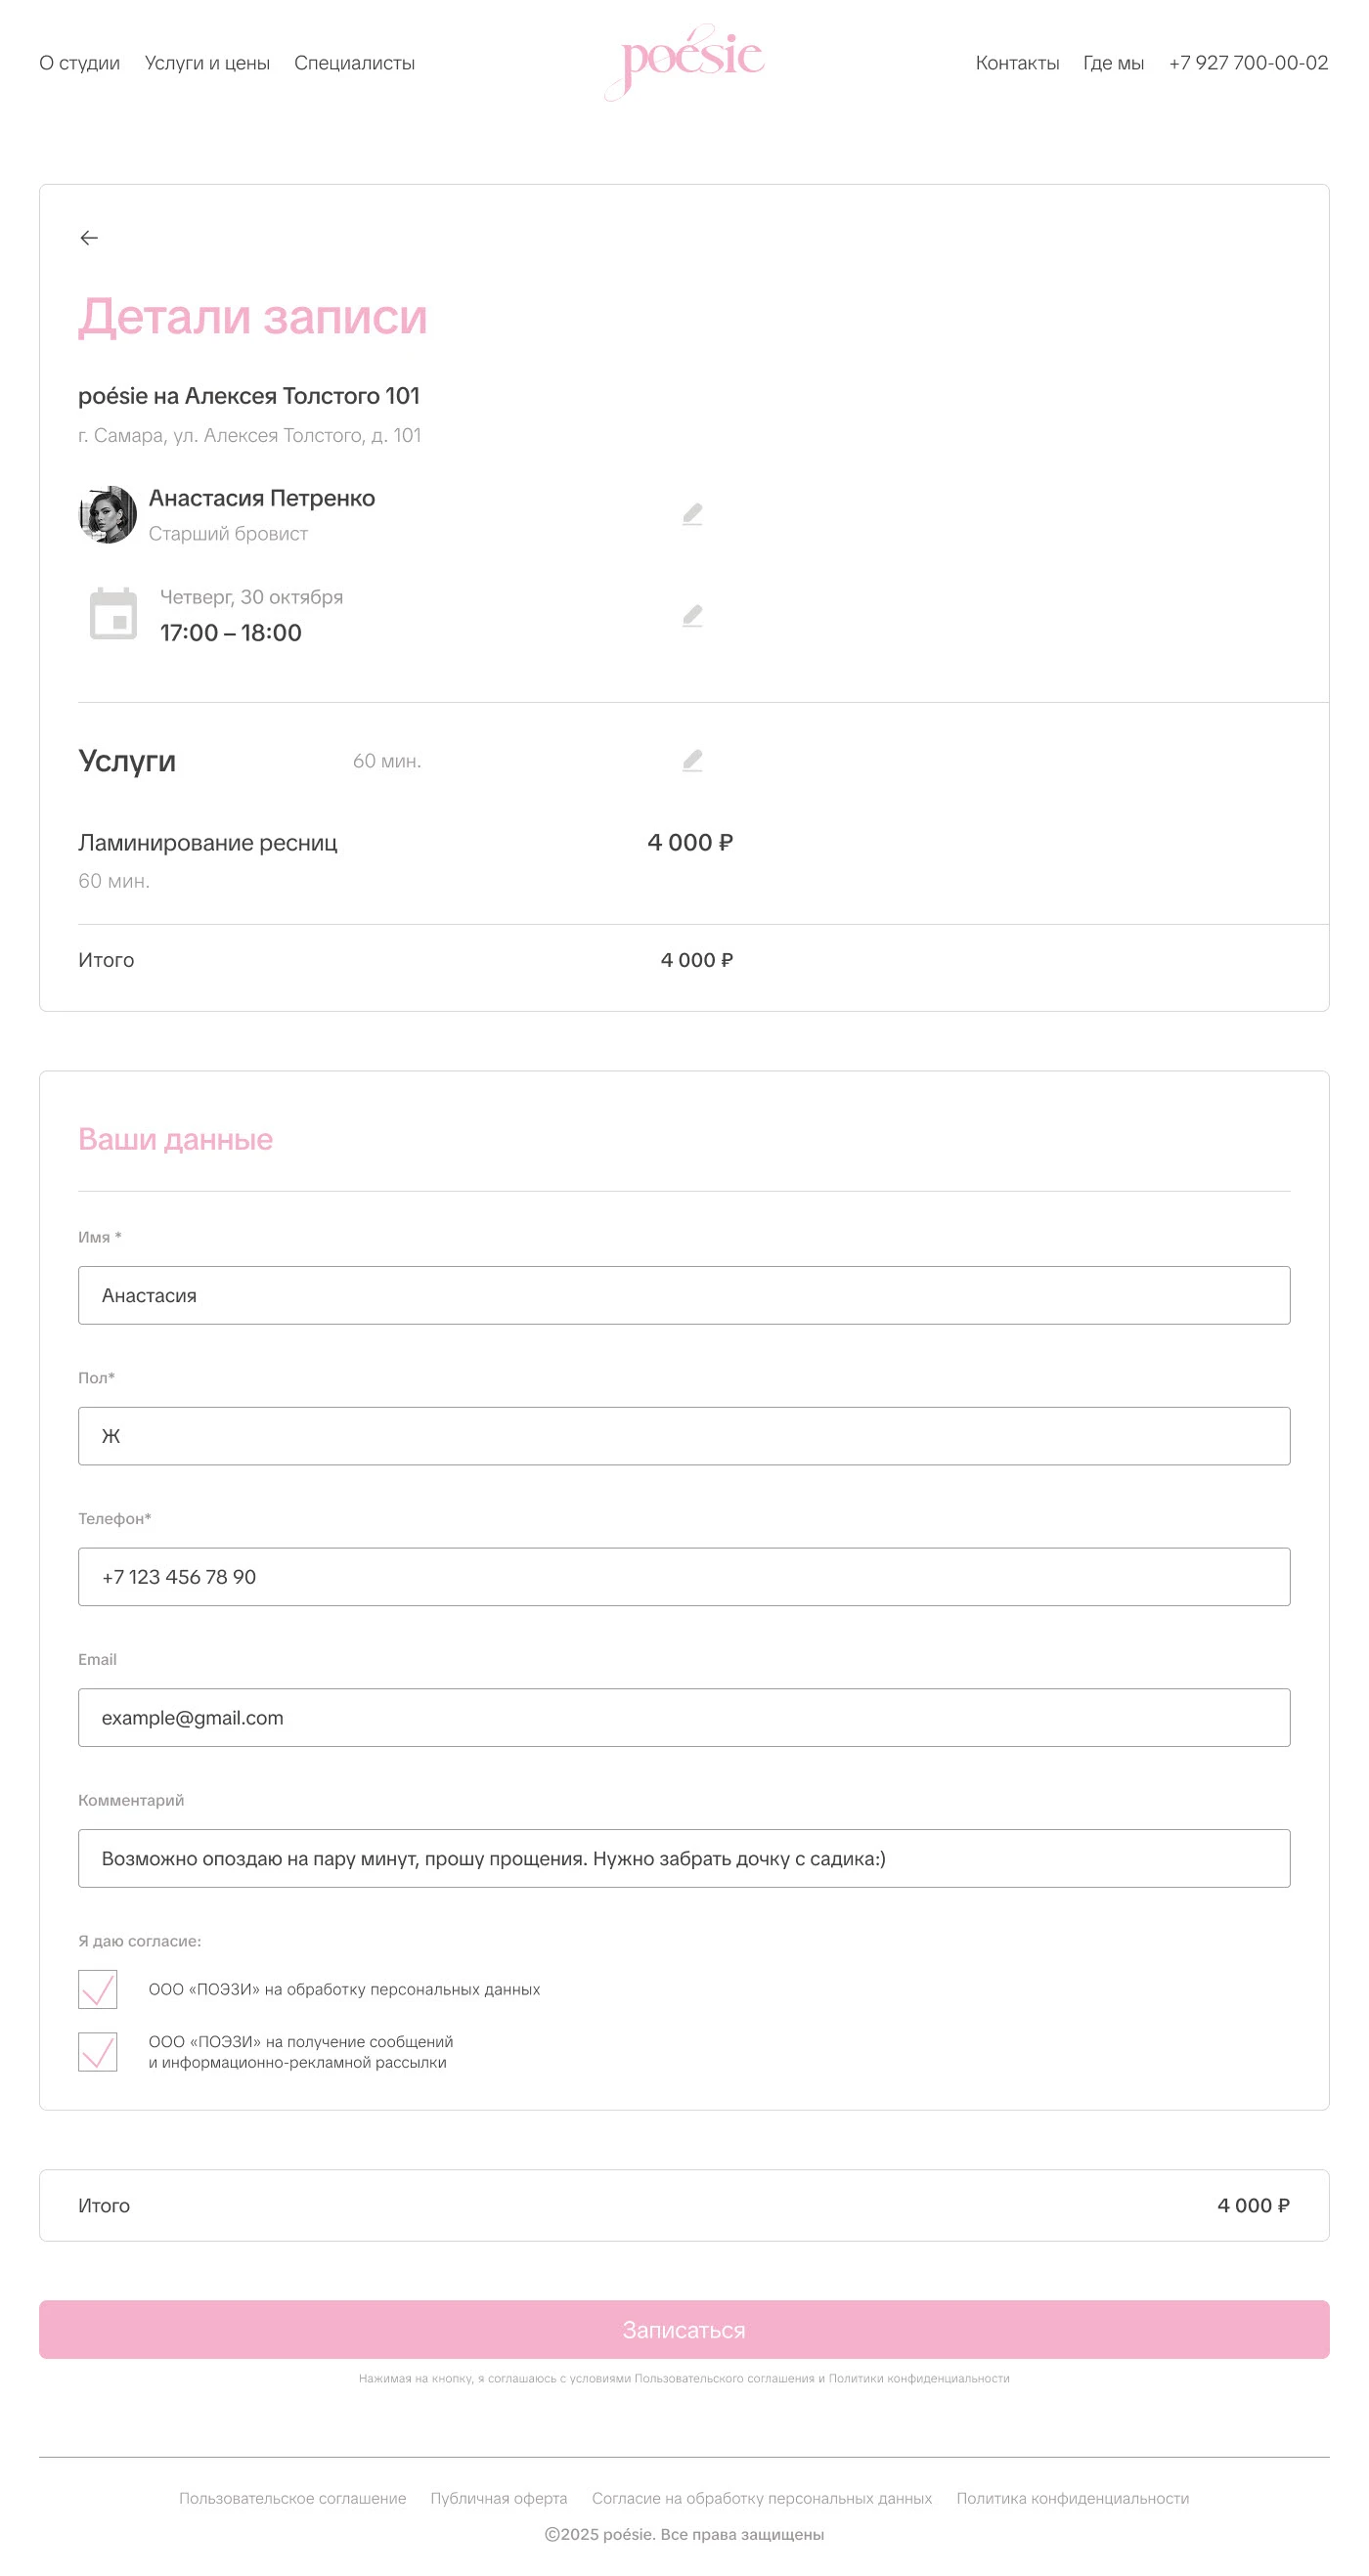
Task: Click the calendar icon beside the date
Action: tap(113, 614)
